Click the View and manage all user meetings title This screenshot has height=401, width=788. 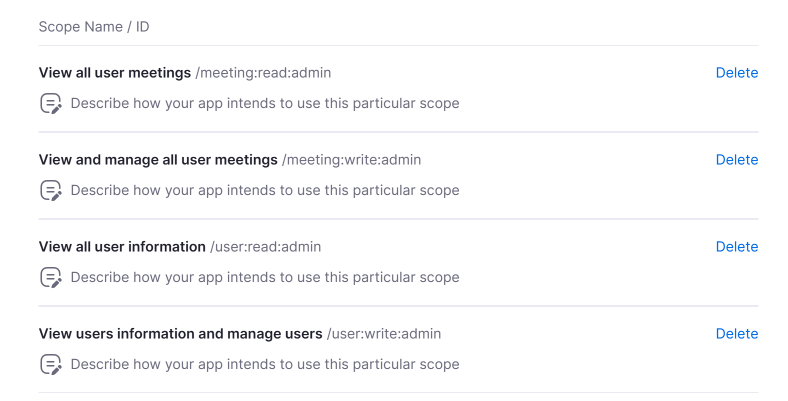(x=157, y=160)
